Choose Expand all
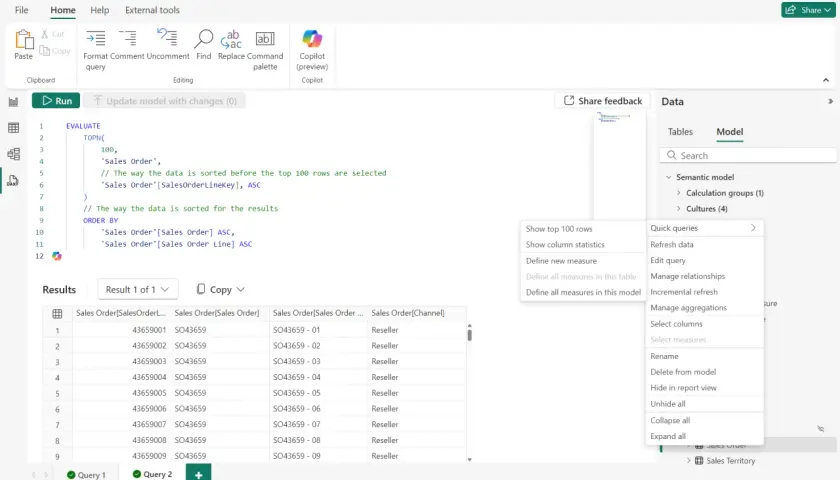Screen dimensions: 840x480 point(705,436)
